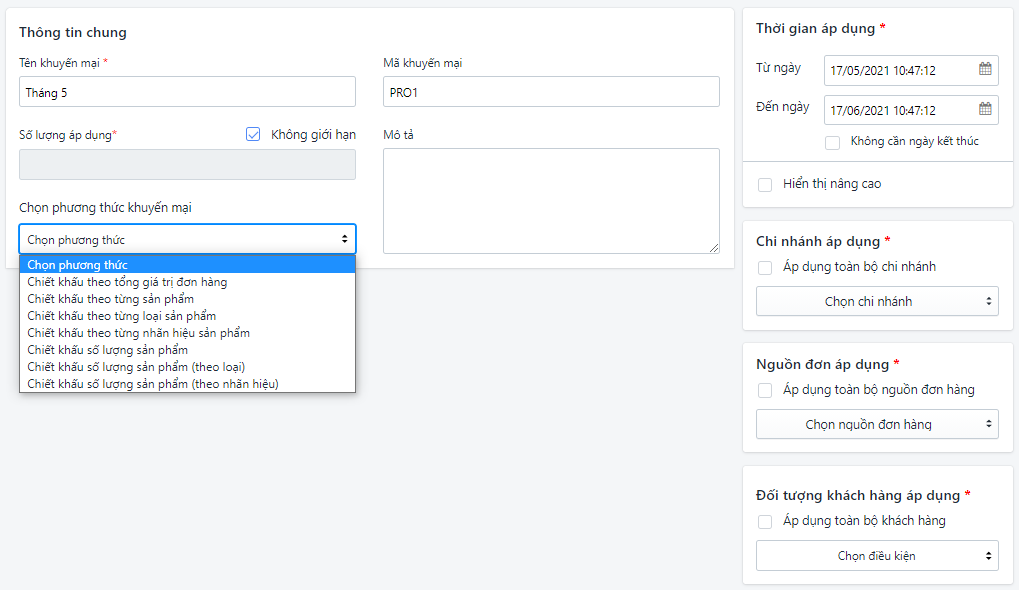
Task: Open calendar picker for Từ ngày field
Action: (x=985, y=70)
